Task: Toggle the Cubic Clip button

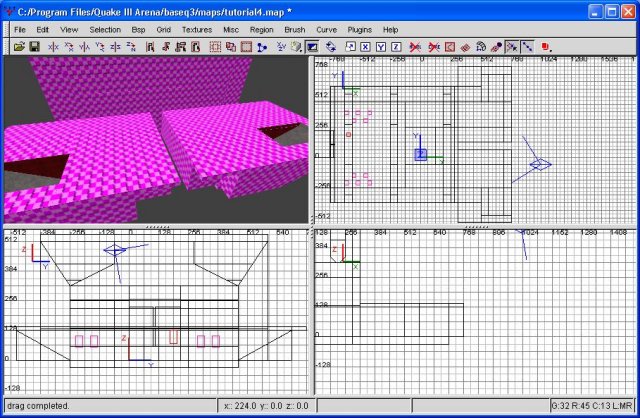Action: [x=312, y=47]
